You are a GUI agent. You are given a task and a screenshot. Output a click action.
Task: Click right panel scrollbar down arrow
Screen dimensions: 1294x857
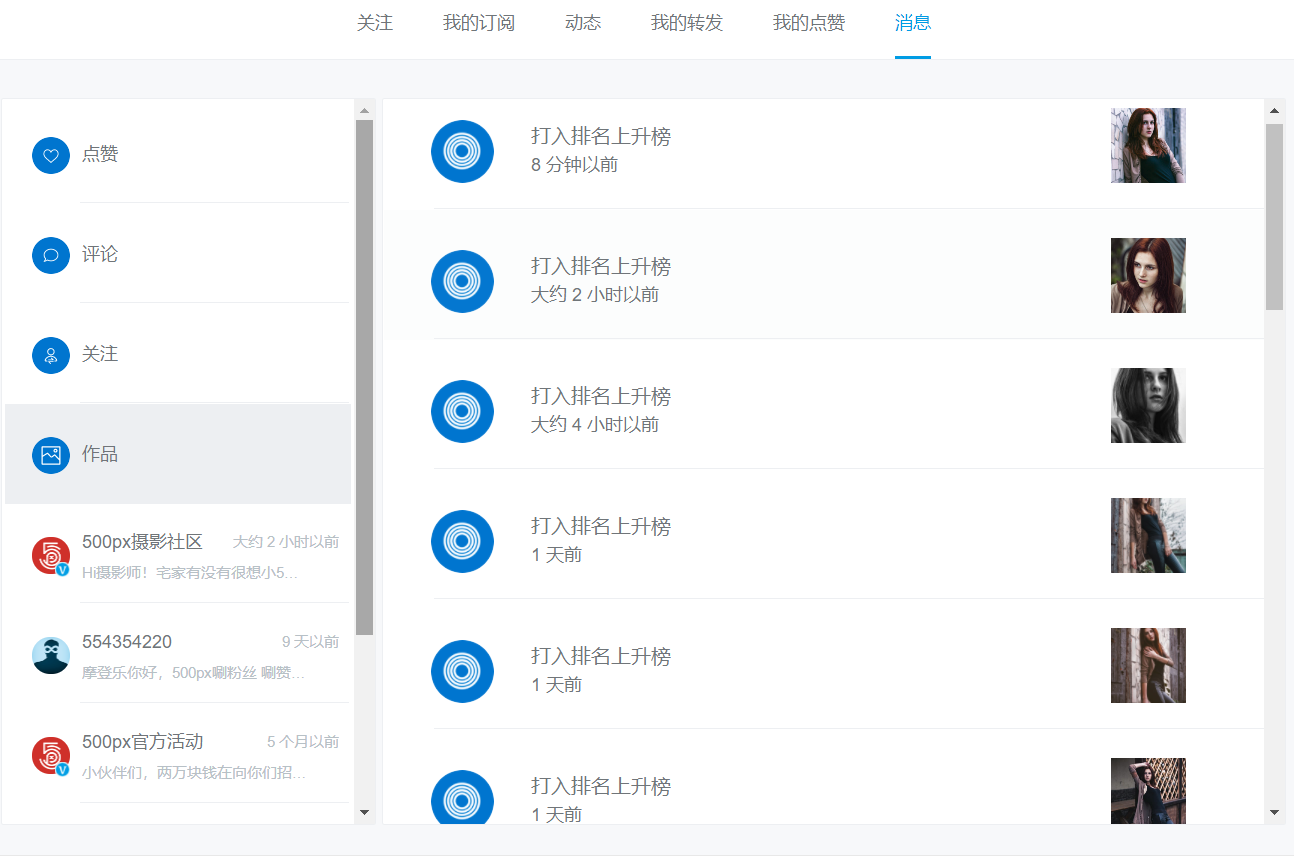pos(1274,813)
